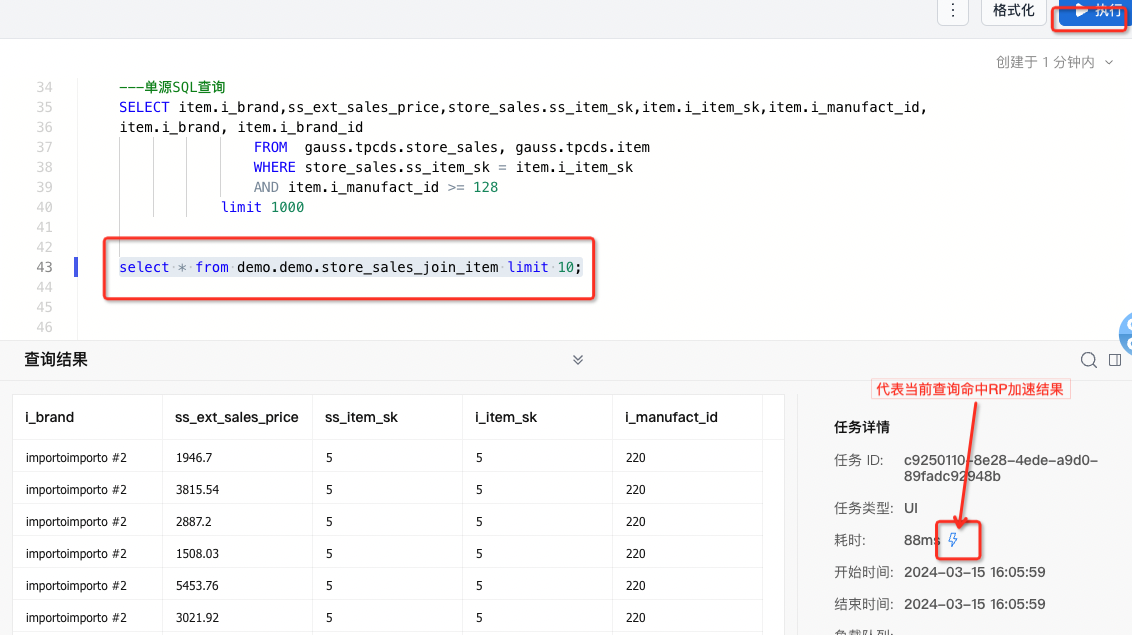Click the SELECT keyword on line 35

[x=144, y=107]
